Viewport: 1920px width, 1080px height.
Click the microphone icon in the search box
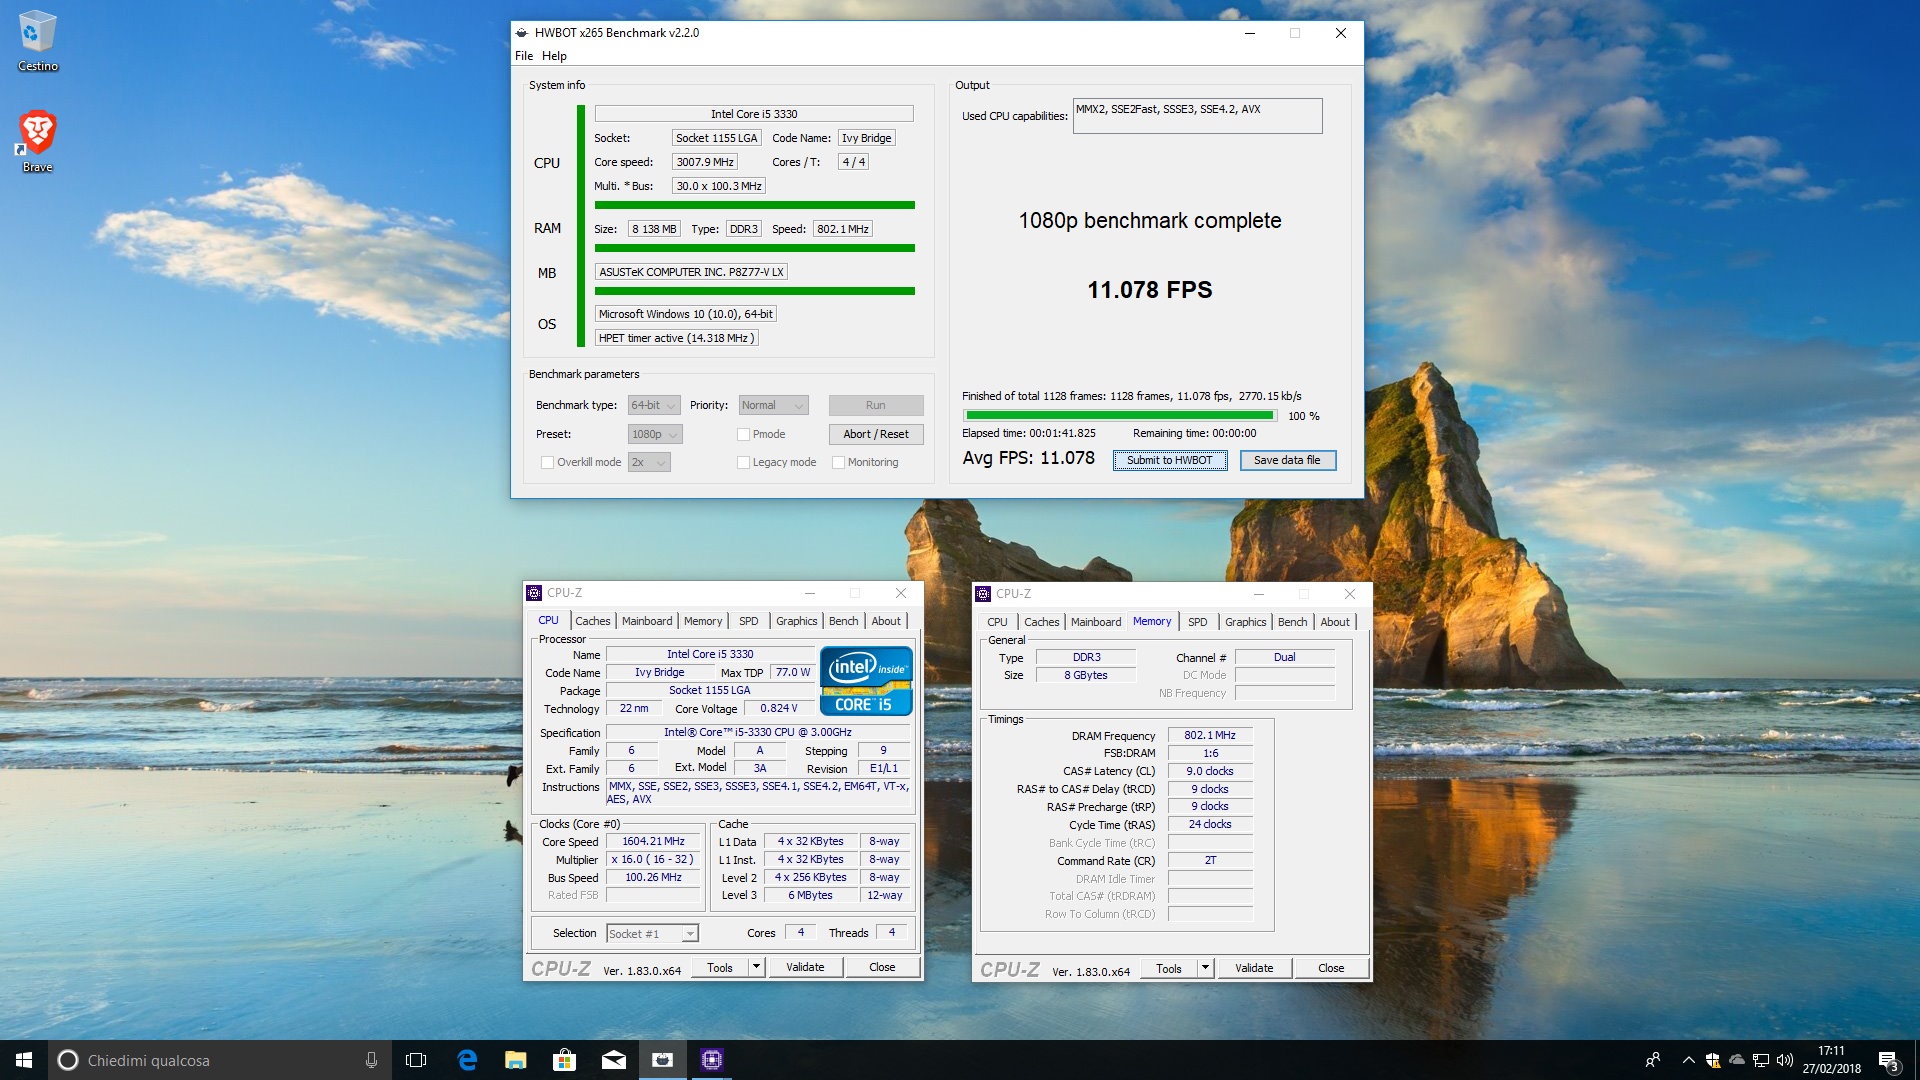click(x=371, y=1060)
